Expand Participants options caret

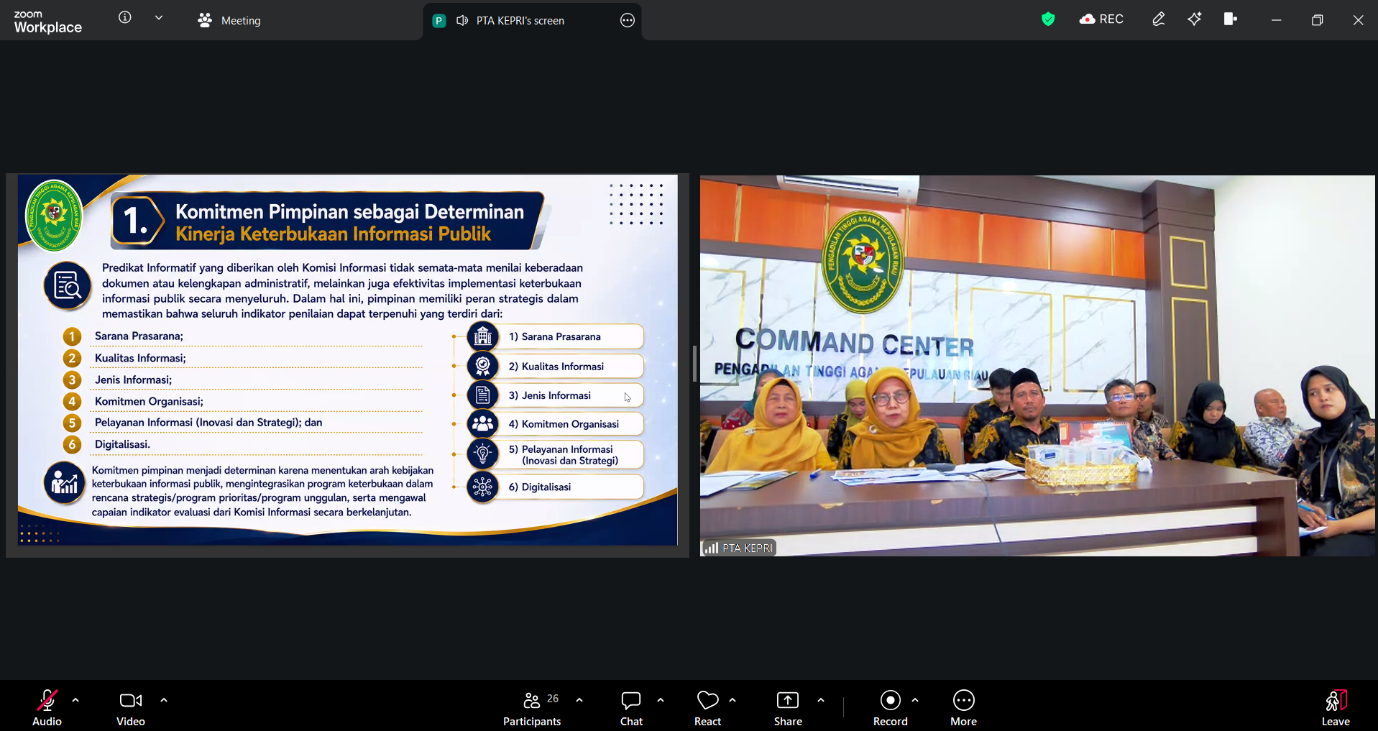[579, 700]
